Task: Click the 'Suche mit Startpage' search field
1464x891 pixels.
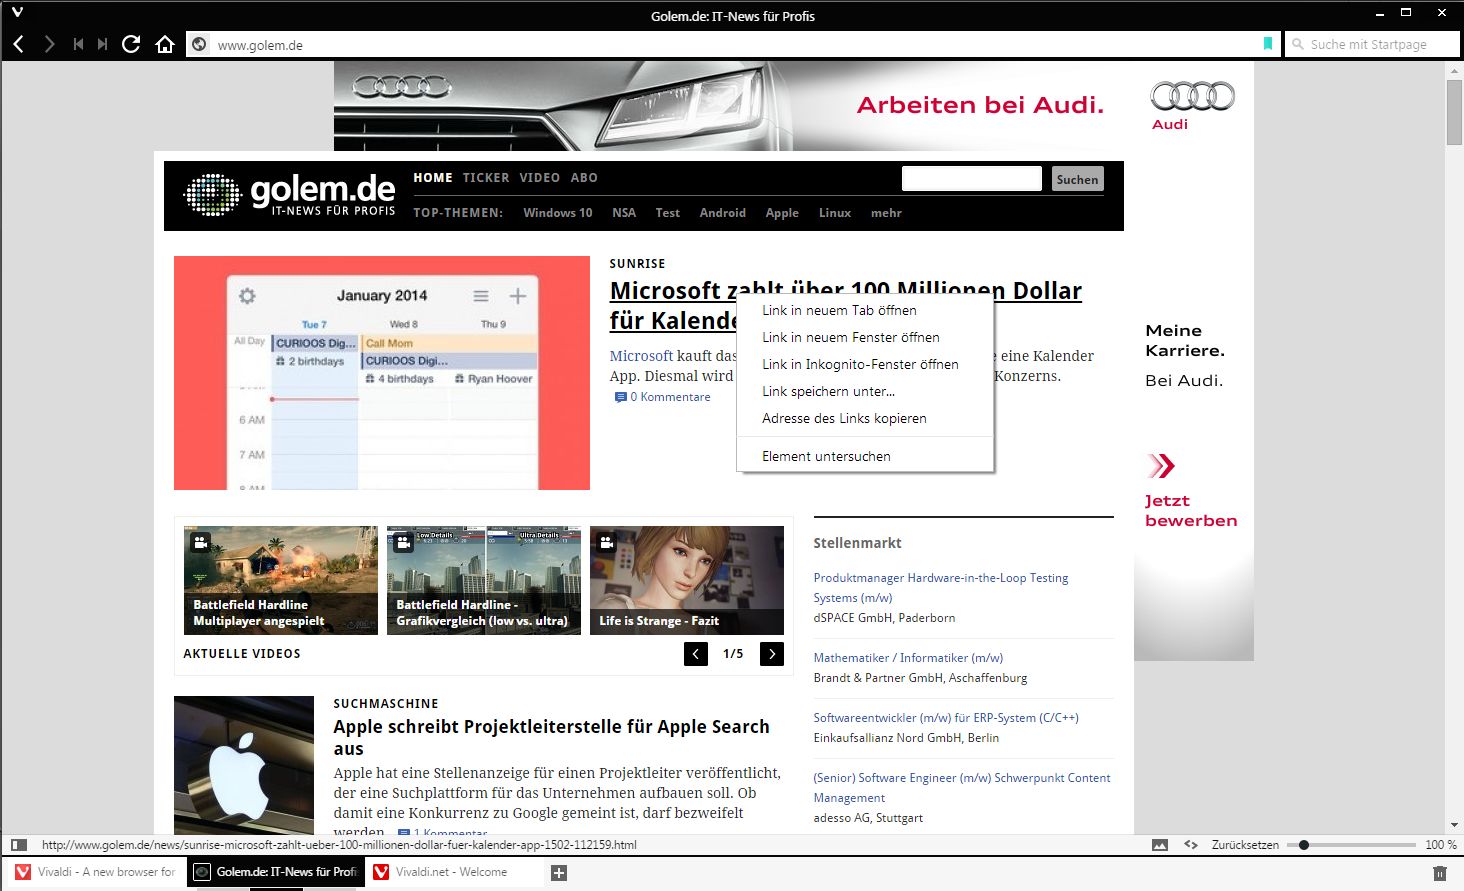Action: click(x=1371, y=44)
